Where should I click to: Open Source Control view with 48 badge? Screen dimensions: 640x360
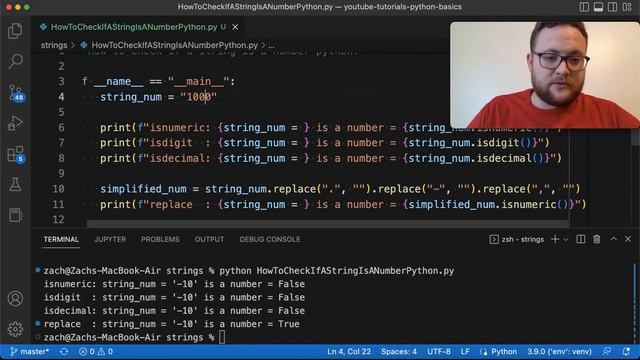[16, 93]
